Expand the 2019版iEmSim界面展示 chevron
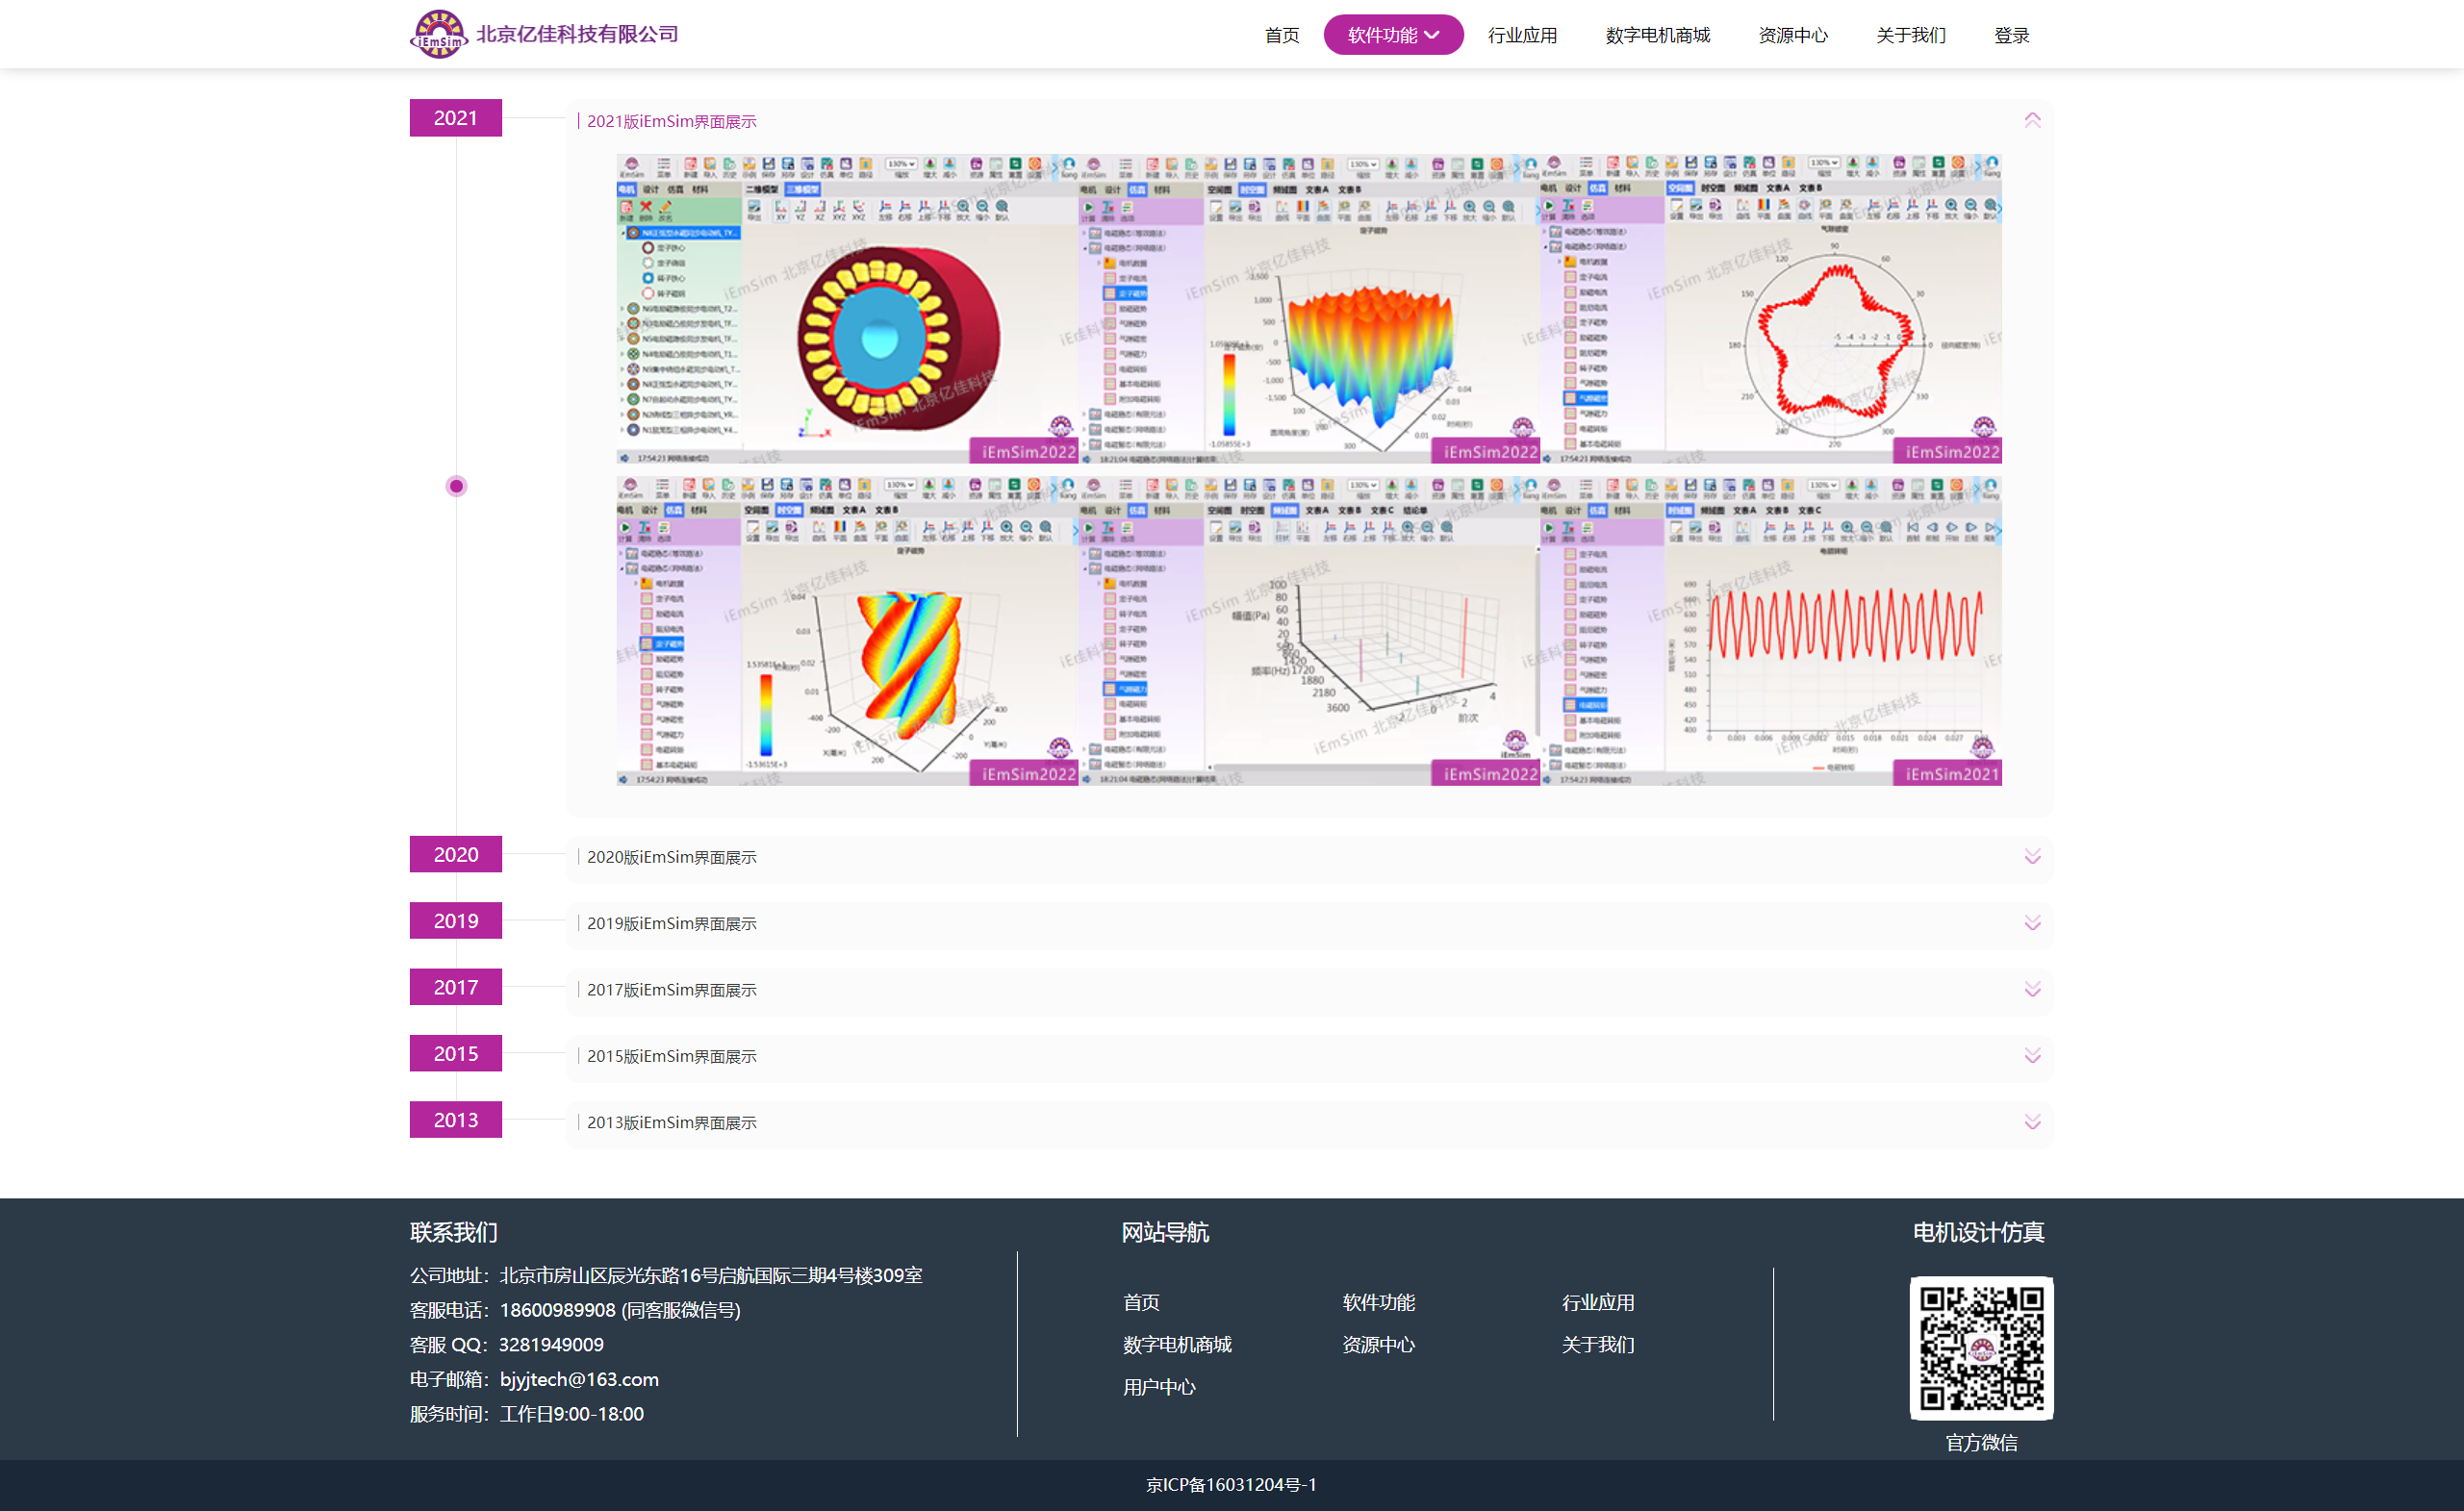The height and width of the screenshot is (1511, 2464). (x=2032, y=923)
